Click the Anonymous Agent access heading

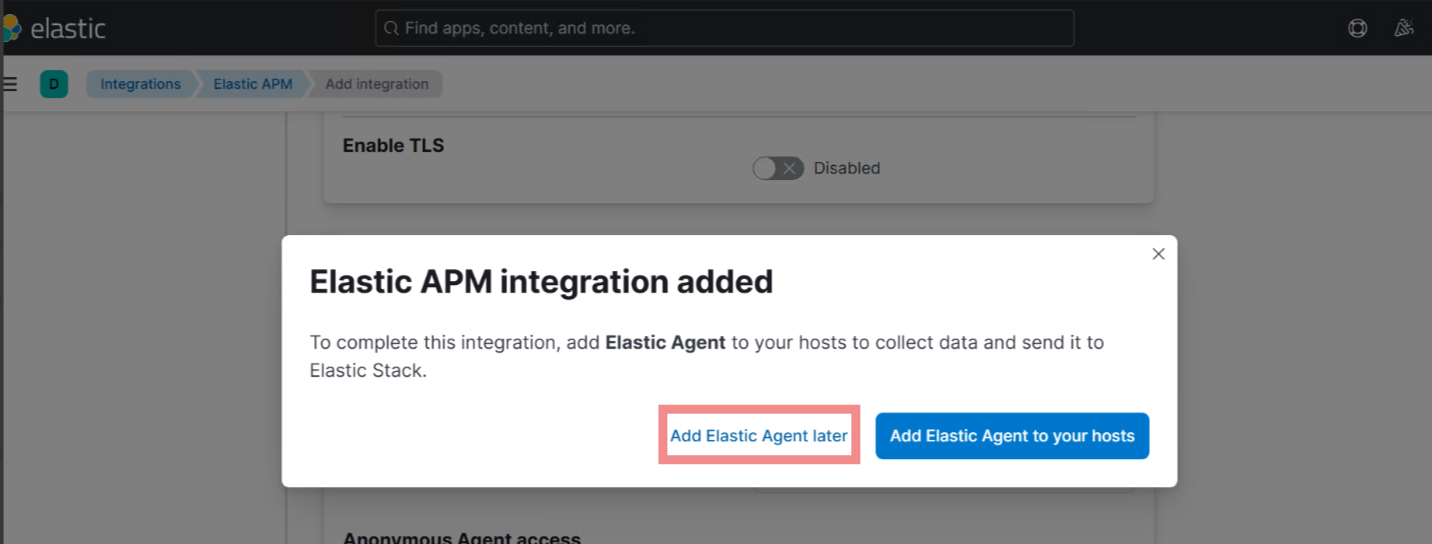(461, 538)
